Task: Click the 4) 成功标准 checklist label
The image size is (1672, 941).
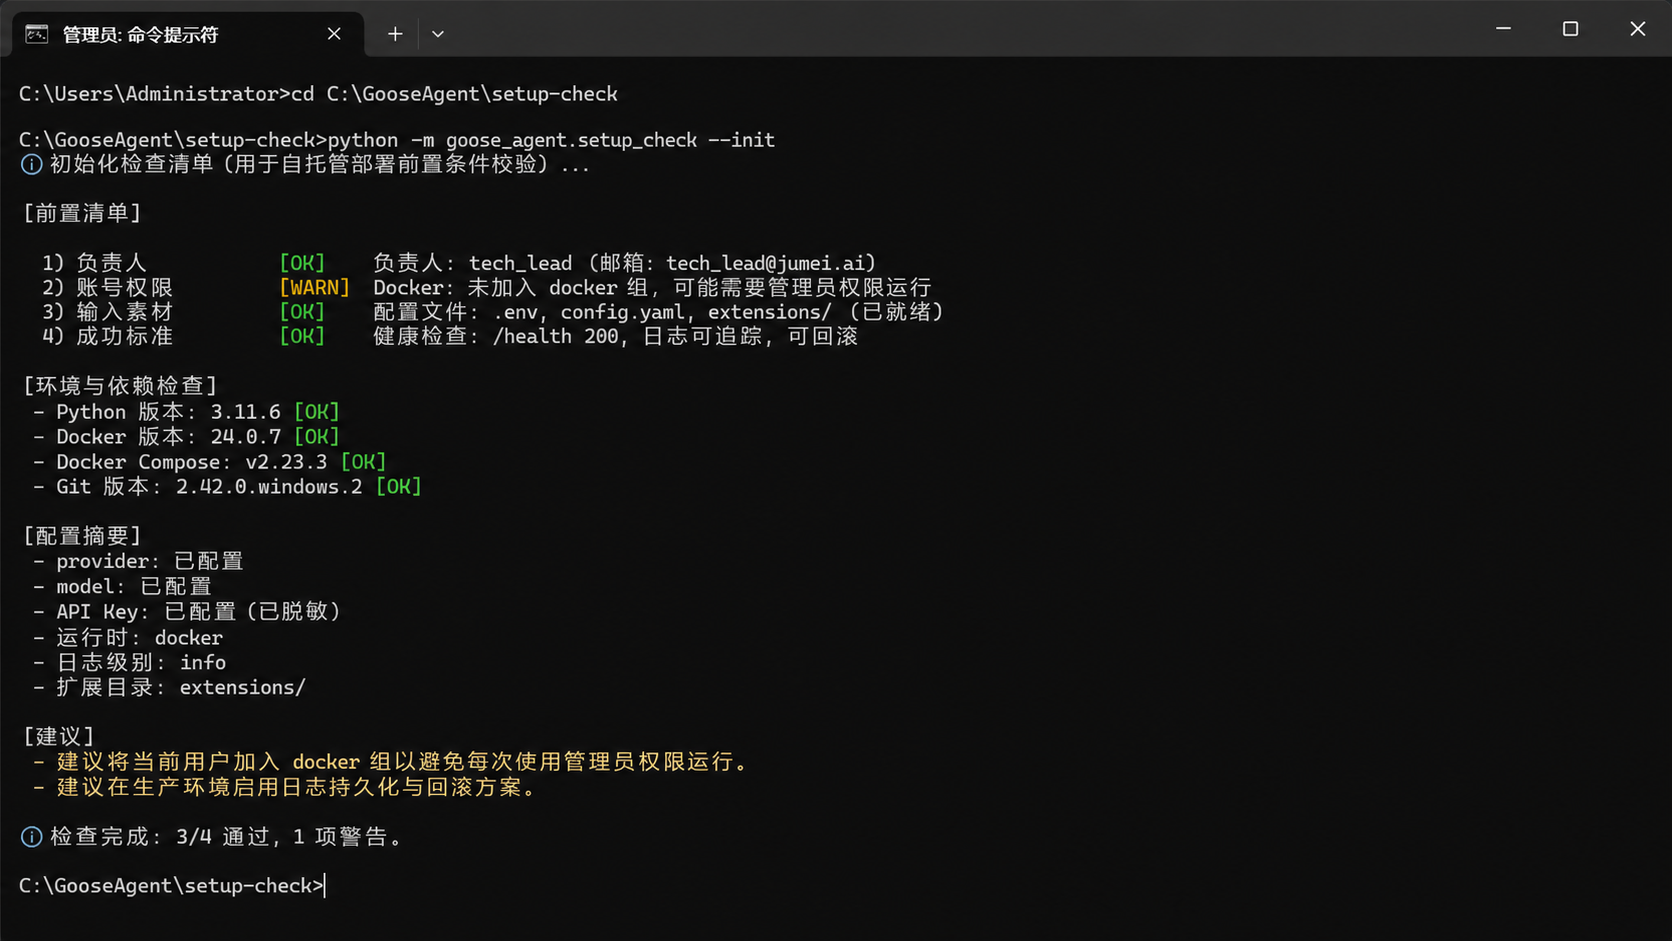Action: click(108, 337)
